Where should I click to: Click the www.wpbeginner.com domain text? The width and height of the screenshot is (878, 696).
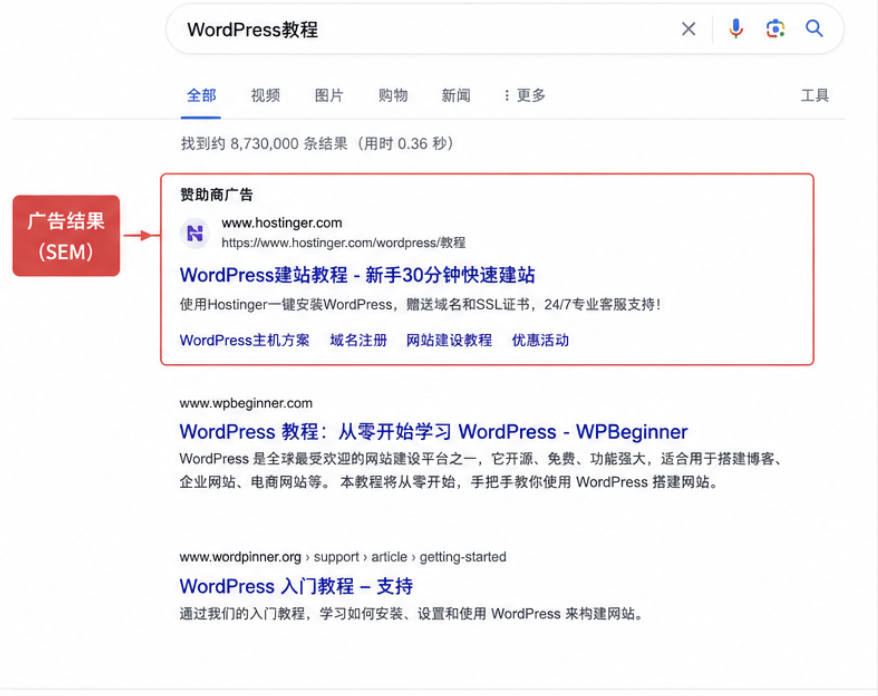coord(246,403)
